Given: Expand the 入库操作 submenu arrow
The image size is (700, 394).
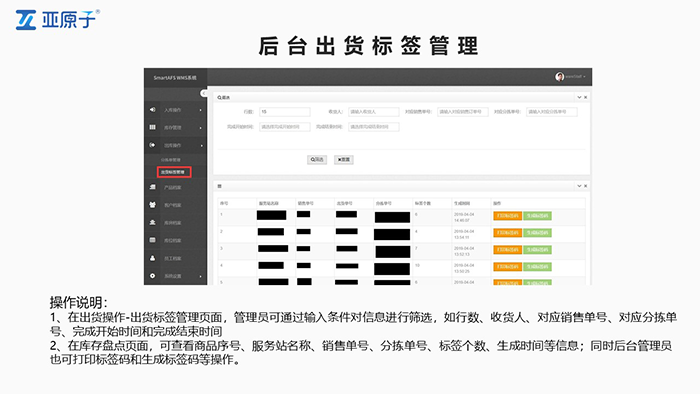Looking at the screenshot, I should tap(200, 110).
